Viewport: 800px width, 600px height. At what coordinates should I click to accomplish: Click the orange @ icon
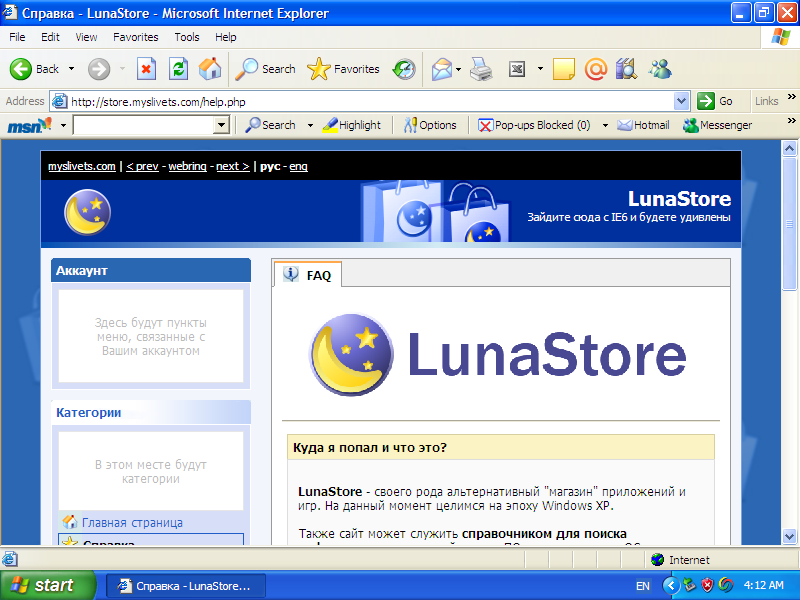pyautogui.click(x=595, y=69)
